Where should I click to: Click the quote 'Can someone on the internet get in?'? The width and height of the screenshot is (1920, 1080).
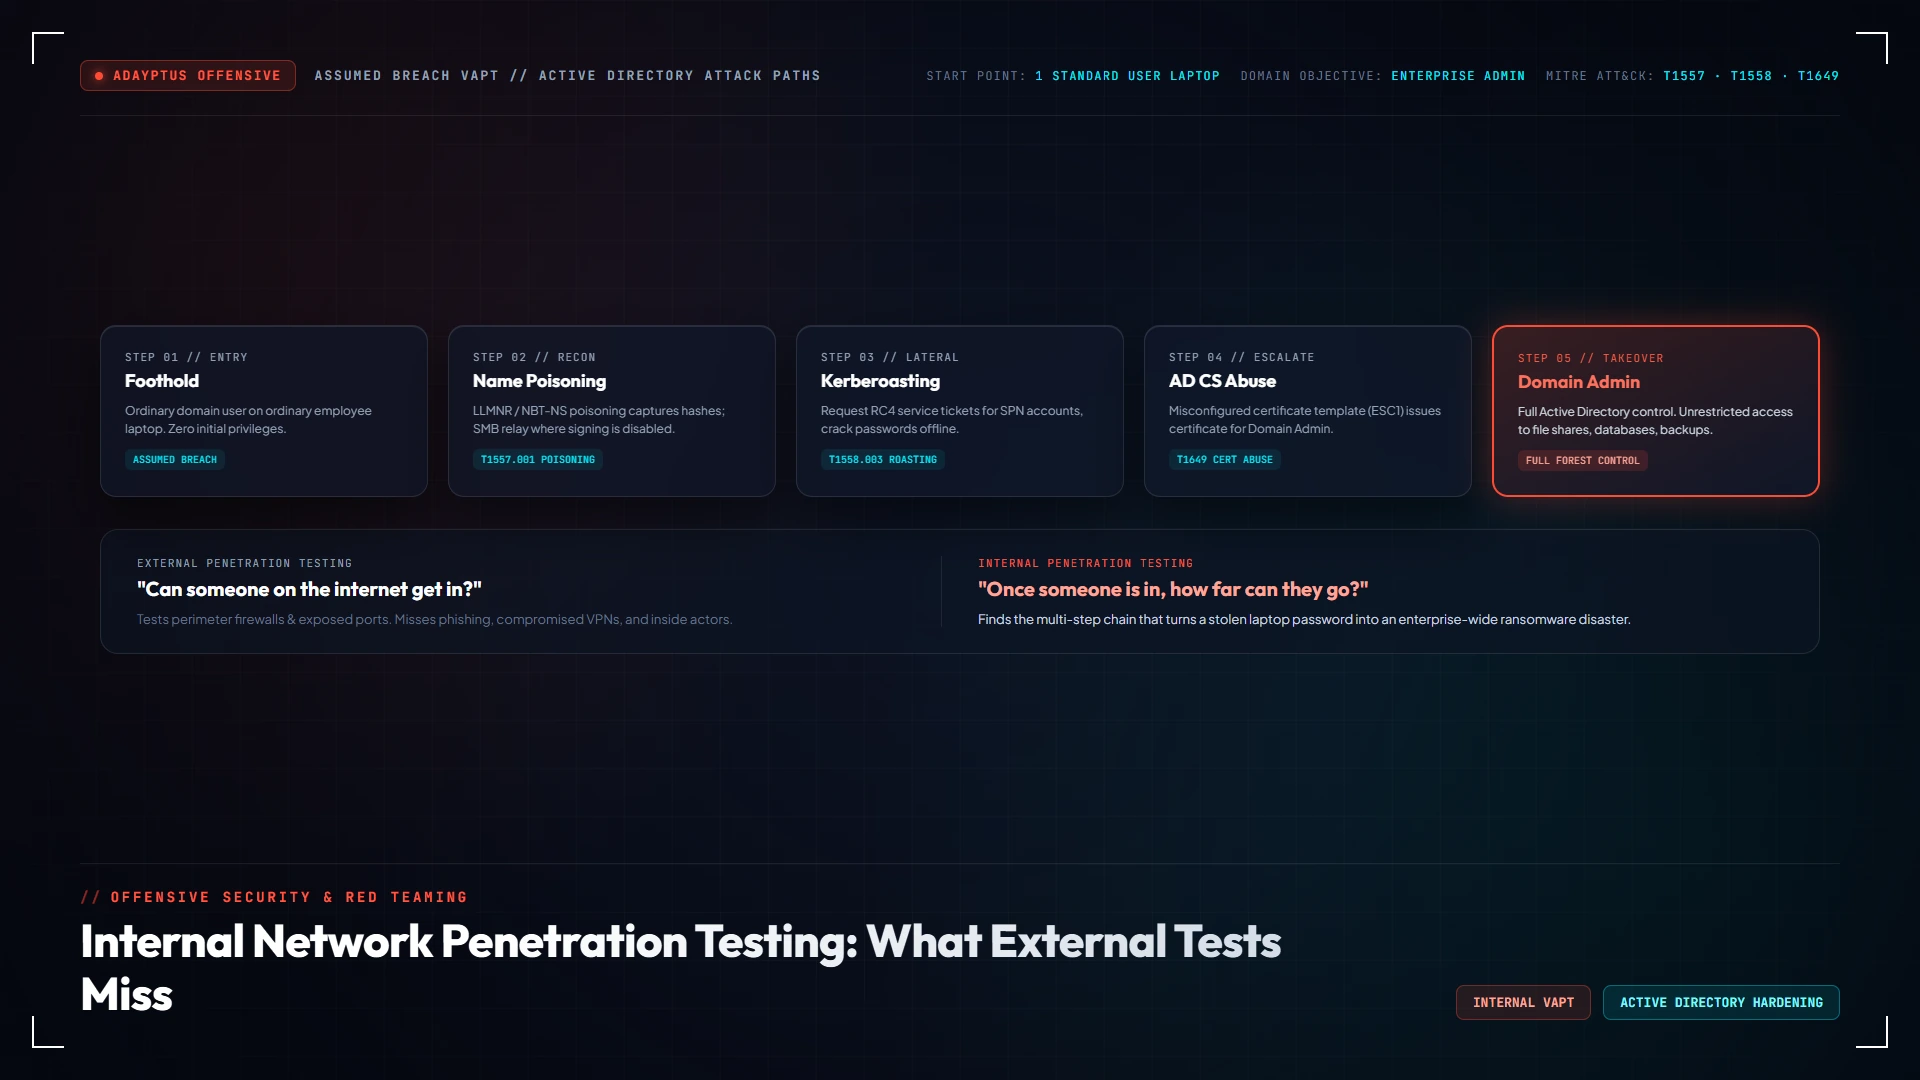(309, 590)
